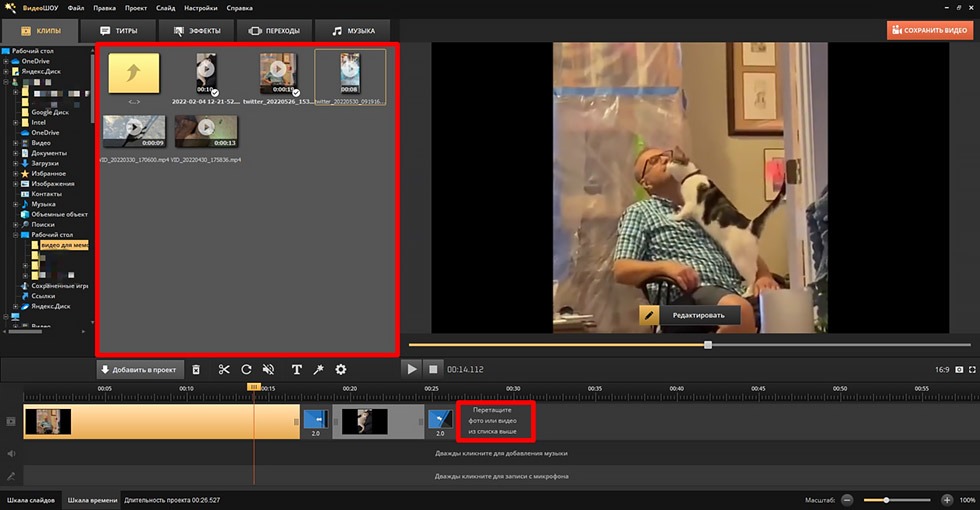Viewport: 980px width, 510px height.
Task: Switch to the Эффекты tab
Action: [196, 31]
